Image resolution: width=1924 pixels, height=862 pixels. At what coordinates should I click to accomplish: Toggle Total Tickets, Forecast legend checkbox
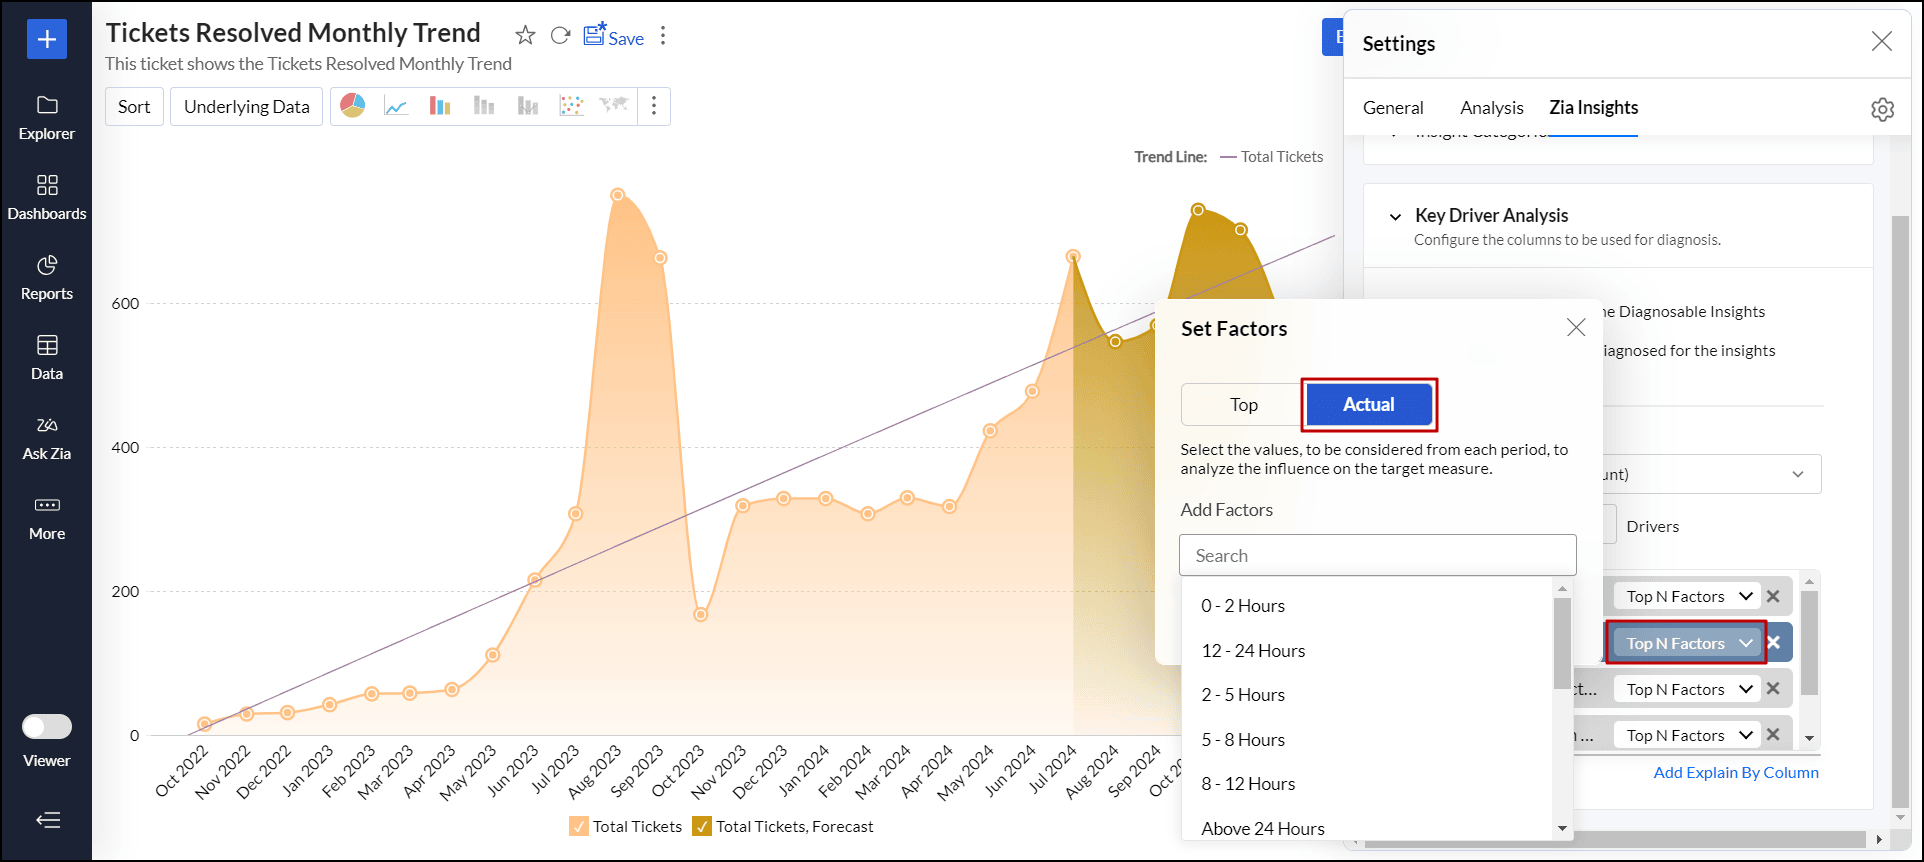[702, 826]
